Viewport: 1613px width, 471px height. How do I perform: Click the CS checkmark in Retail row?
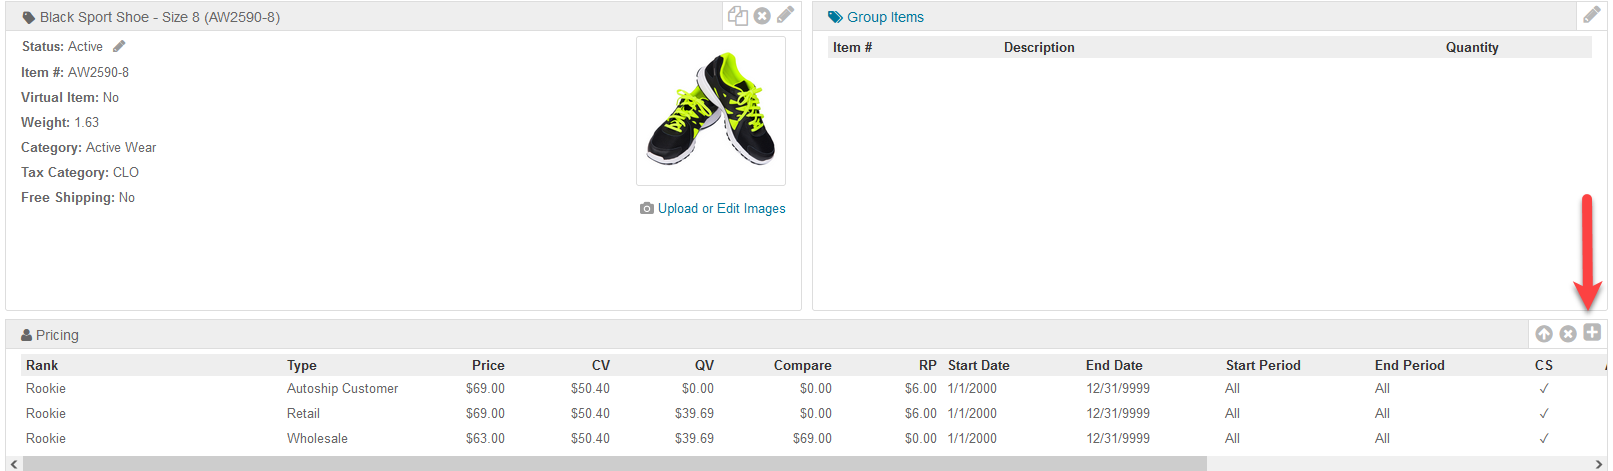1544,414
